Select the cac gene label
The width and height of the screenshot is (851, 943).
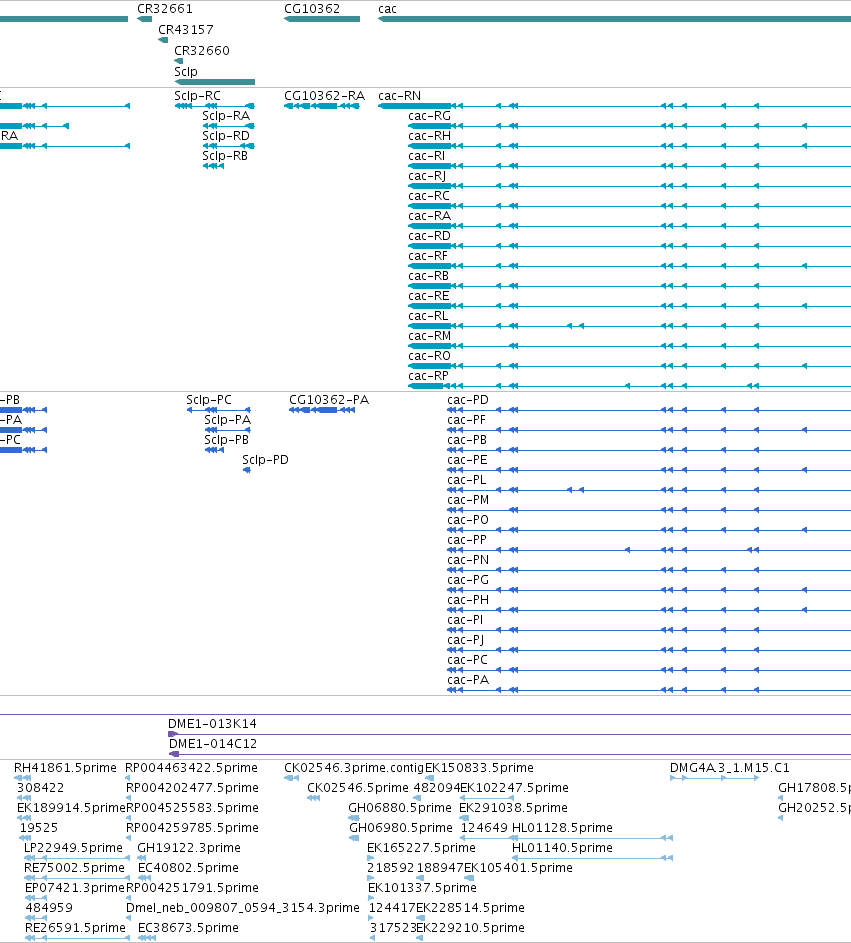point(387,9)
